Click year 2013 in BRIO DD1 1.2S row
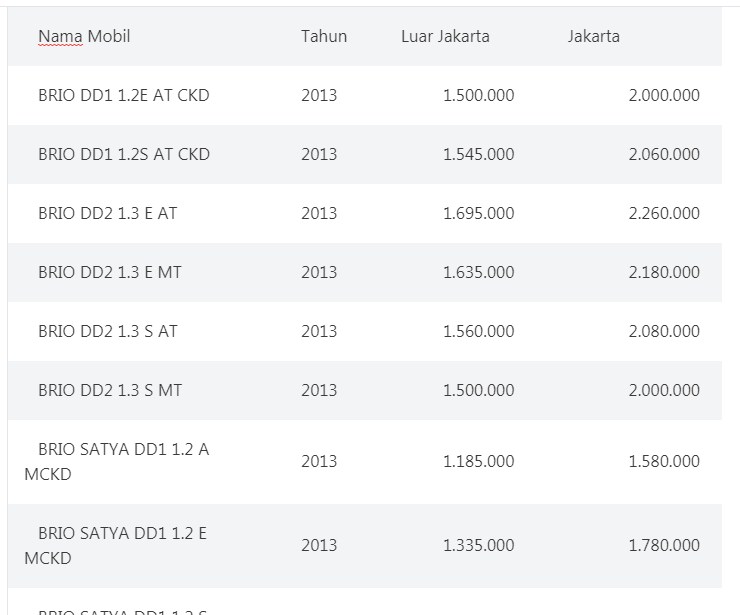Viewport: 740px width, 615px height. click(319, 154)
